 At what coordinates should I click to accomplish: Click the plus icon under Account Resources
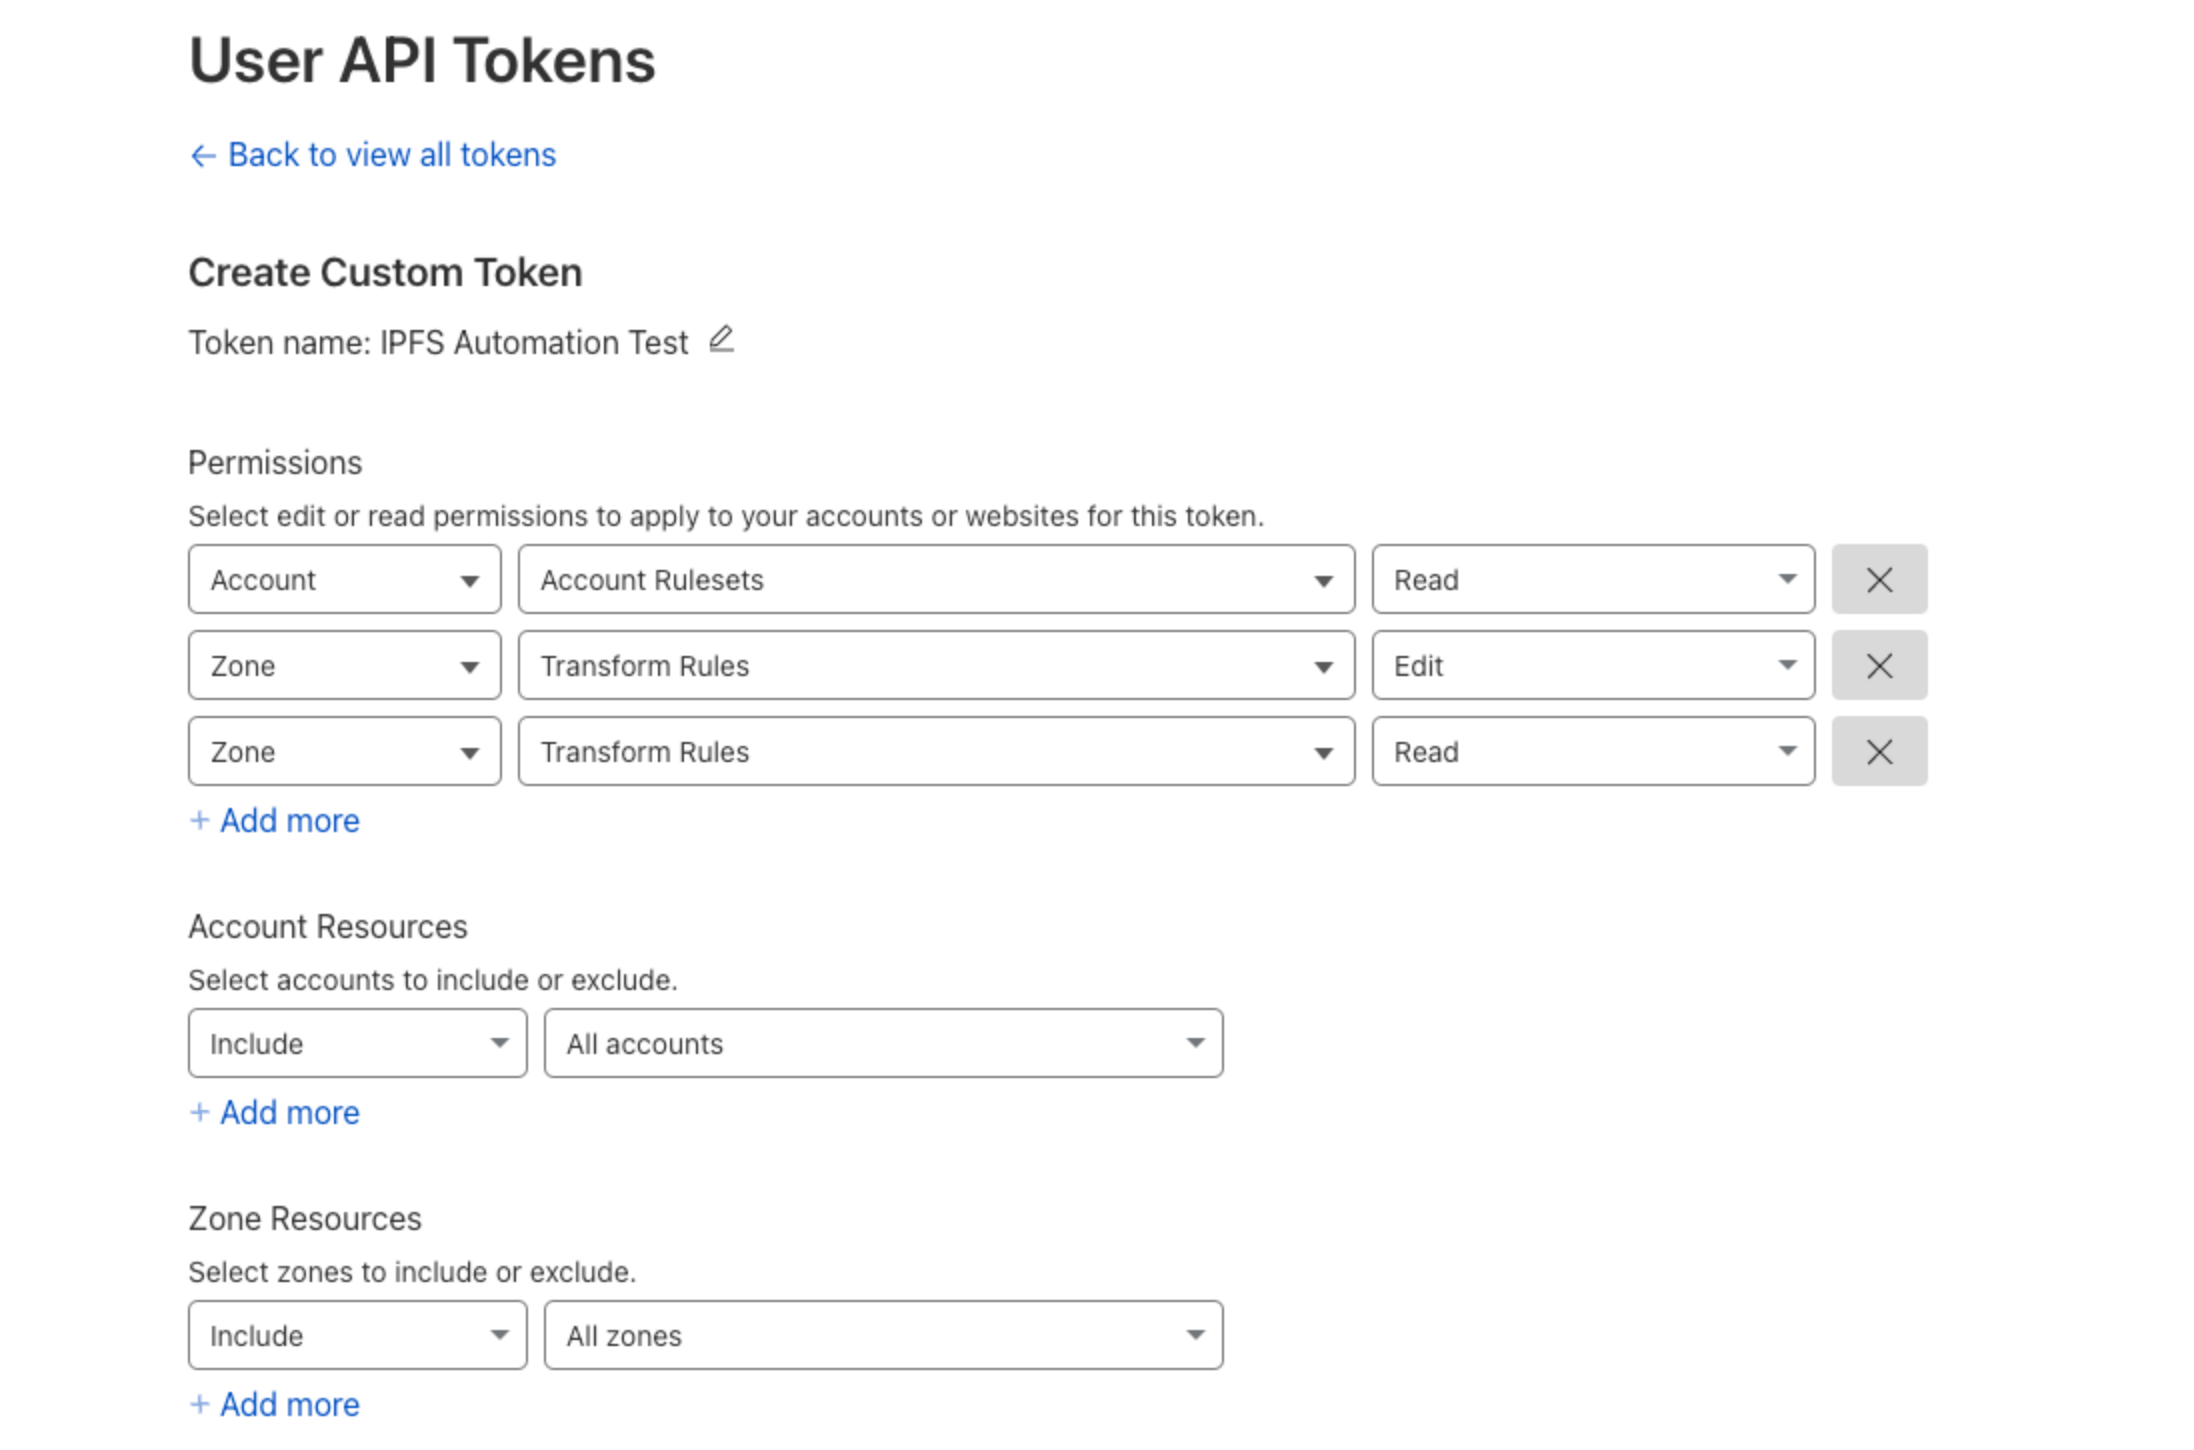(x=200, y=1113)
